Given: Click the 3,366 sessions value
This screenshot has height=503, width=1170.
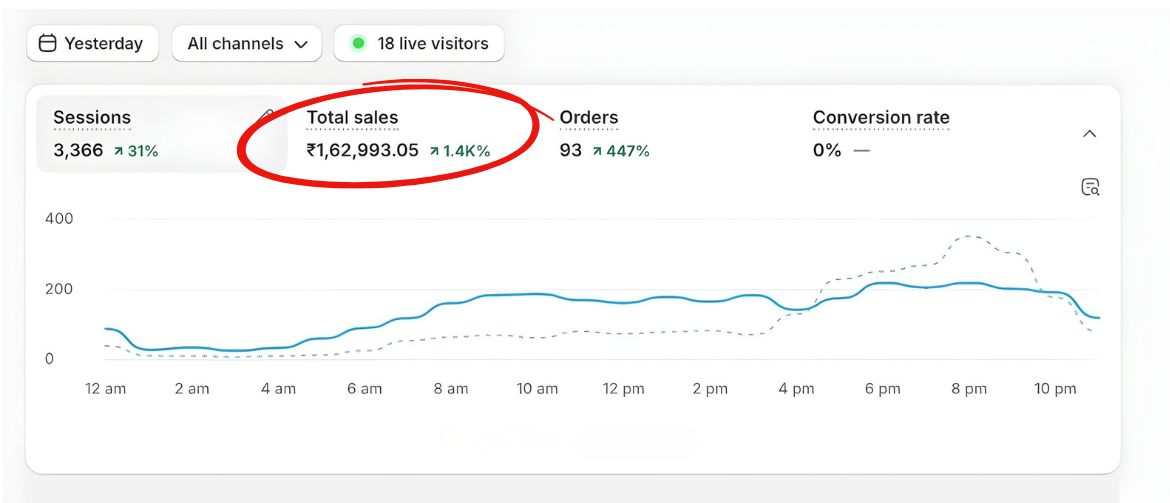Looking at the screenshot, I should [78, 151].
